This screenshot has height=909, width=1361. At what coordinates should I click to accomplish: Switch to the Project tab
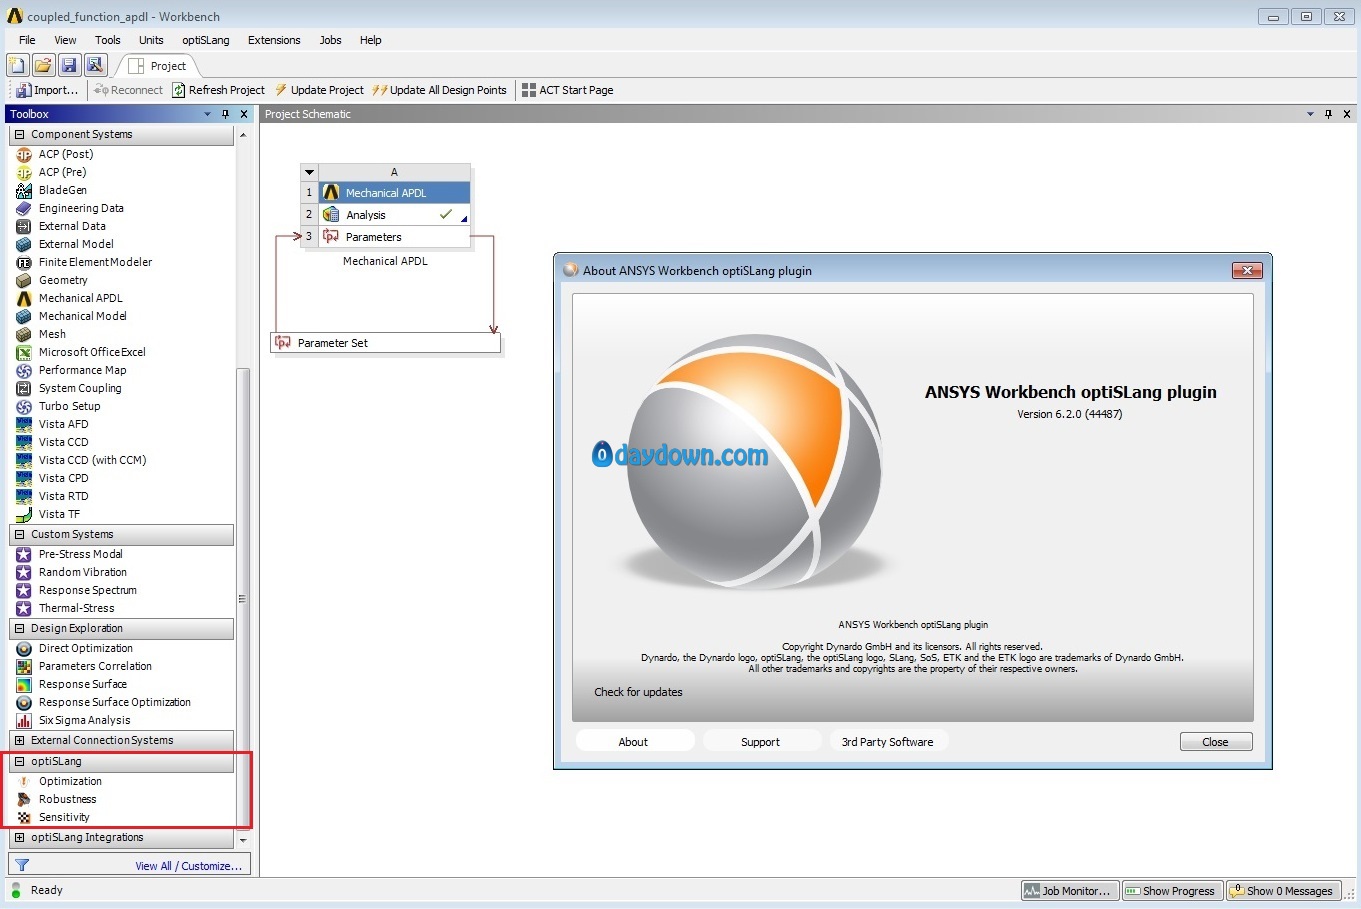click(x=158, y=66)
